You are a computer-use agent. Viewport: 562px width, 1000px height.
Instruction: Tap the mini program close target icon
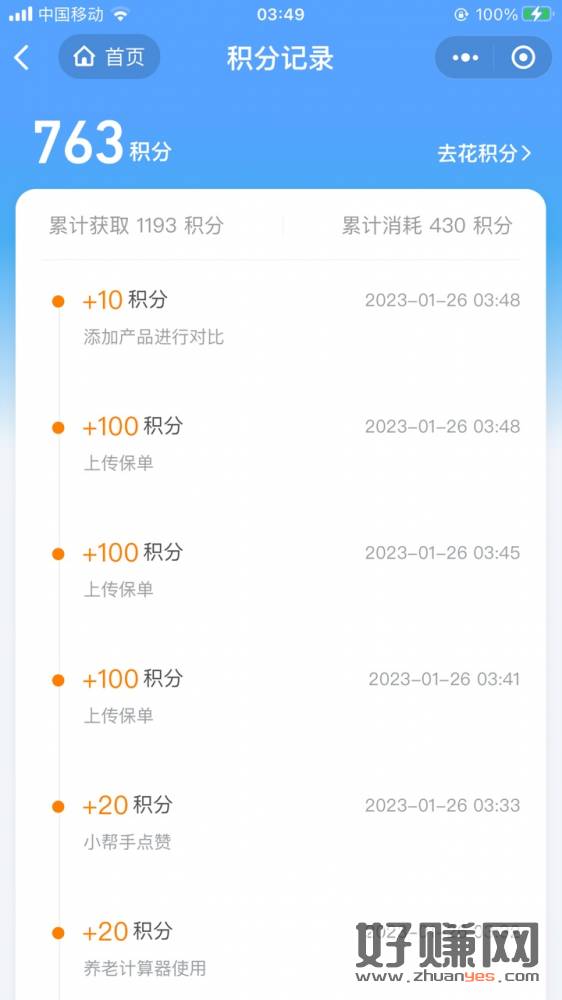523,58
